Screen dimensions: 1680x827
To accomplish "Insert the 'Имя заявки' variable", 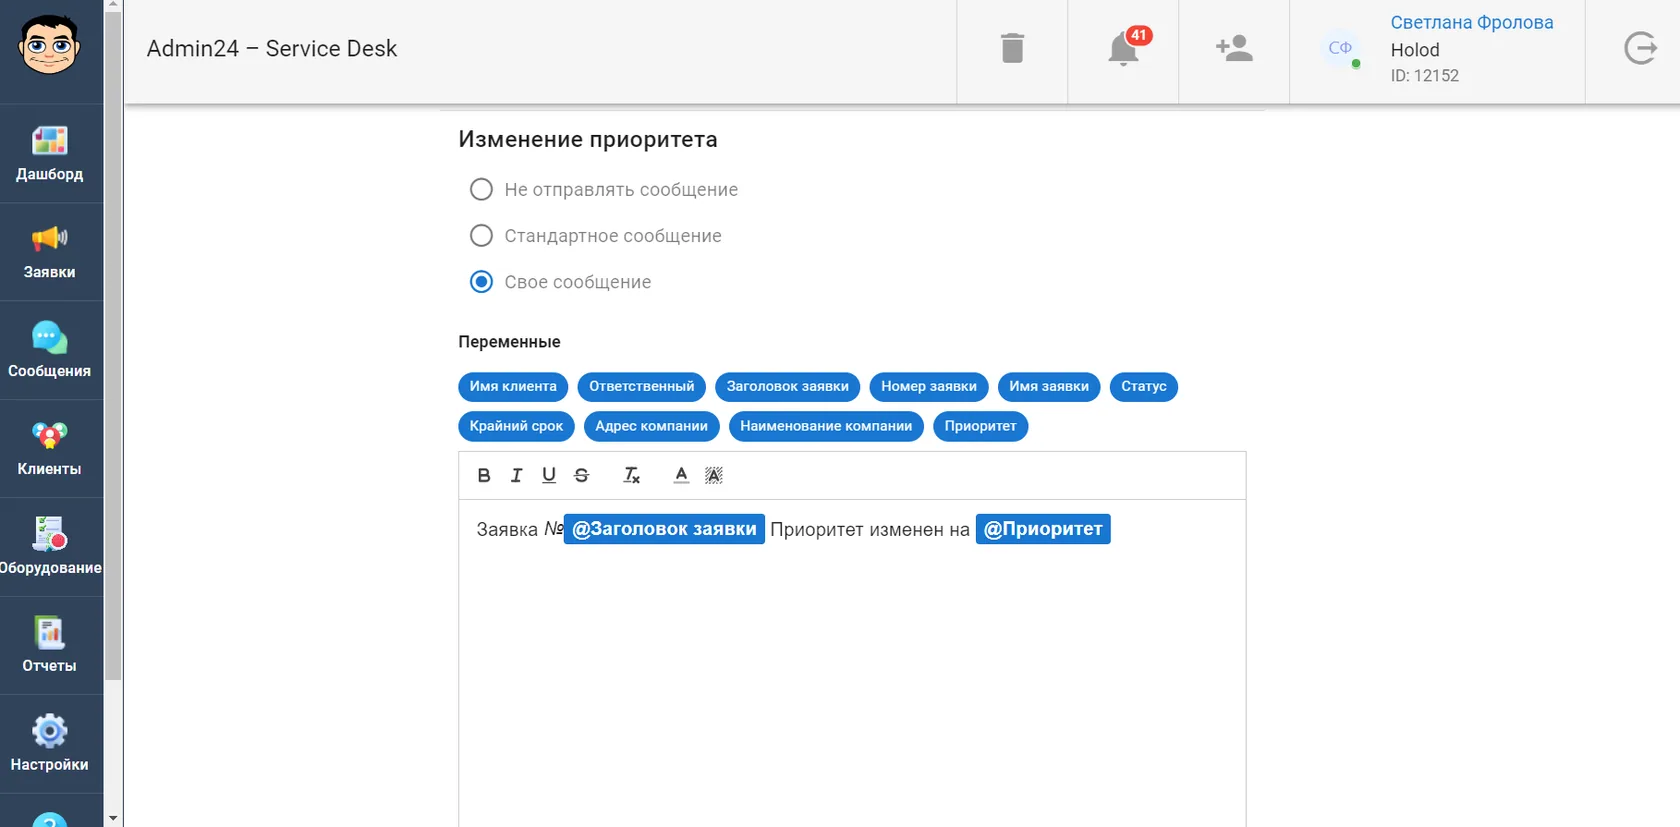I will [x=1049, y=387].
